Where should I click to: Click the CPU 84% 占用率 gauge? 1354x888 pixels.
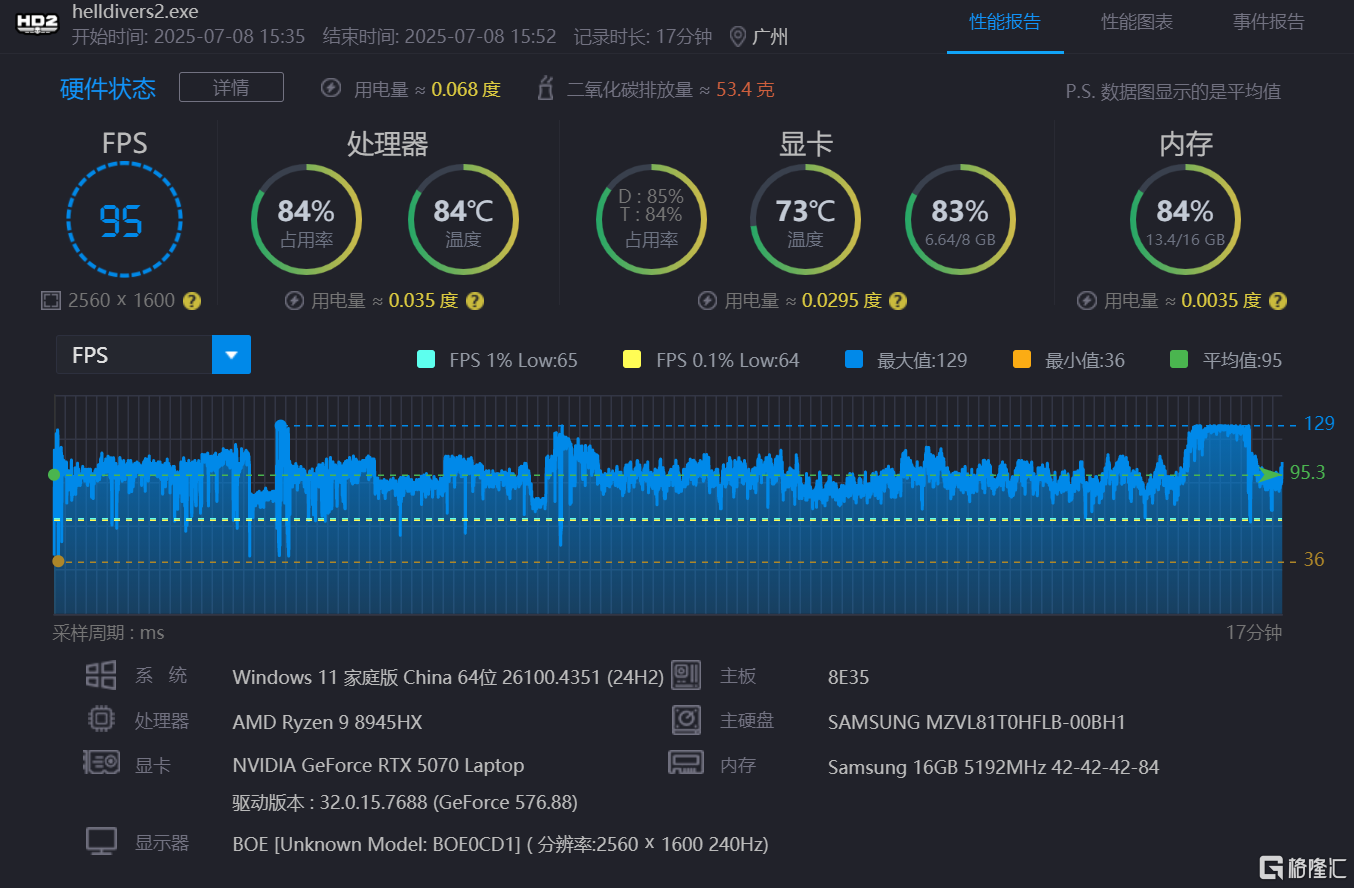[306, 219]
